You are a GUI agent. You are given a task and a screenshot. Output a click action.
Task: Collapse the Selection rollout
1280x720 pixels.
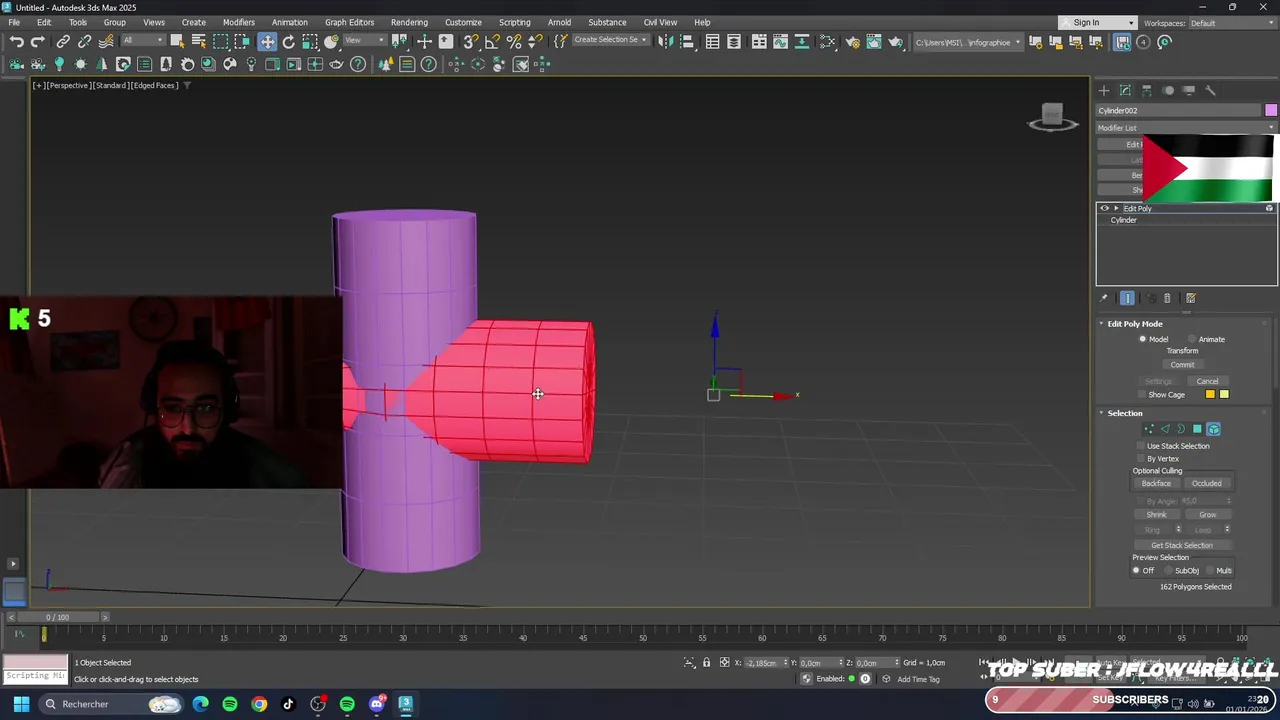(x=1102, y=413)
